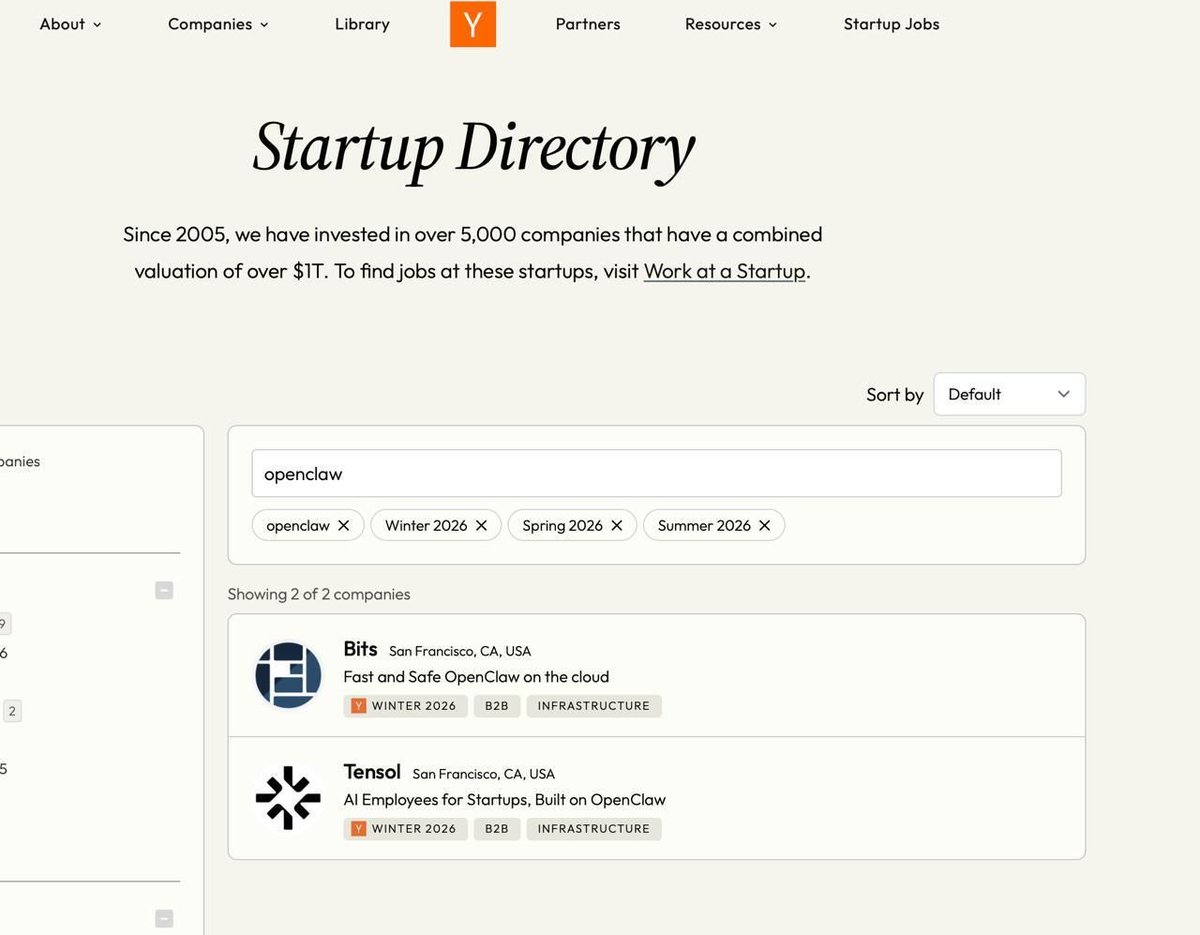The height and width of the screenshot is (935, 1200).
Task: Open the Tensol company name link
Action: pyautogui.click(x=372, y=772)
